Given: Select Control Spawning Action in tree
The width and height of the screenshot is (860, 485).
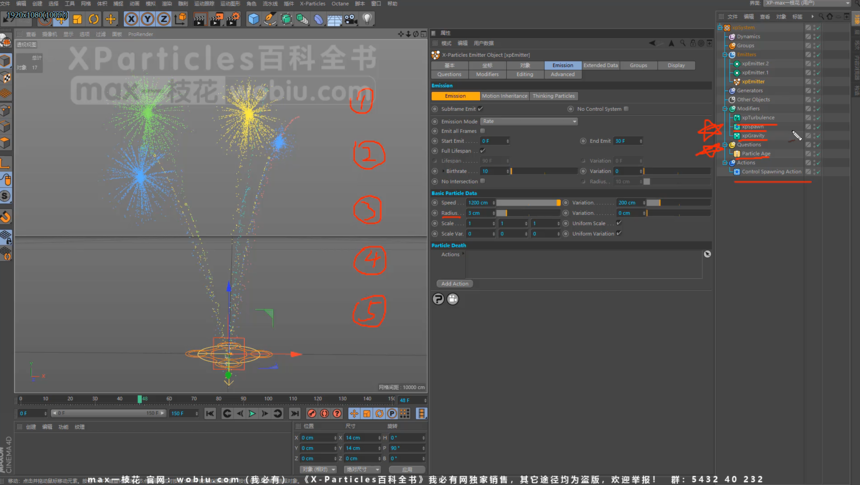Looking at the screenshot, I should coord(771,172).
